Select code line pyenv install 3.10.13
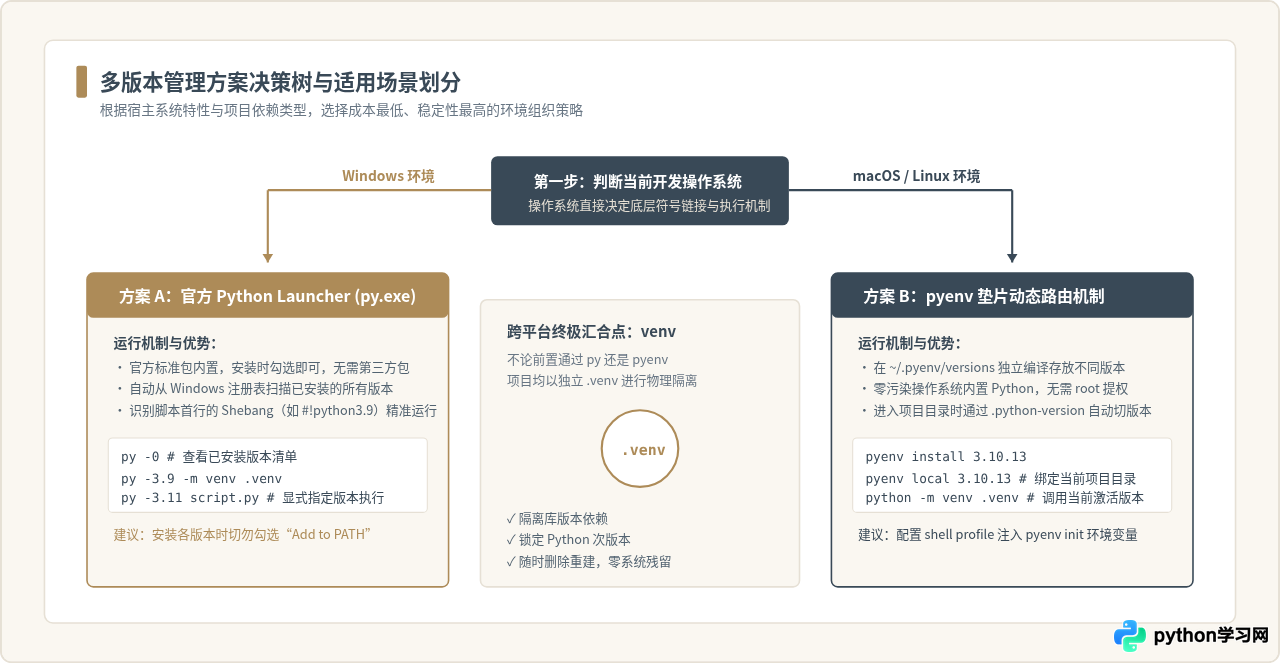The image size is (1280, 664). [946, 457]
